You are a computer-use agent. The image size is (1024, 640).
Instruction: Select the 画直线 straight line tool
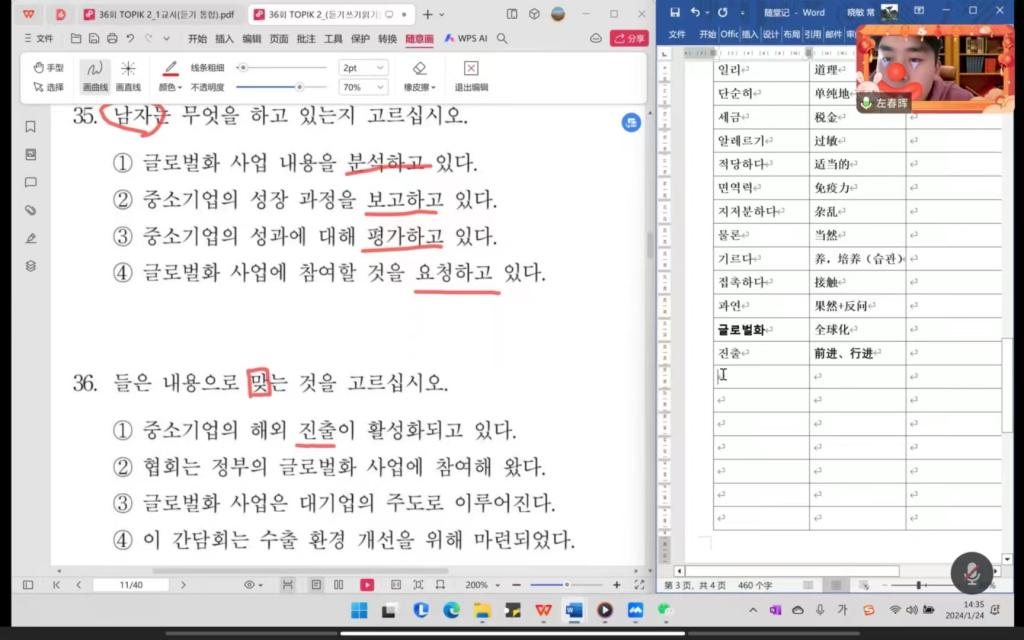click(x=128, y=75)
